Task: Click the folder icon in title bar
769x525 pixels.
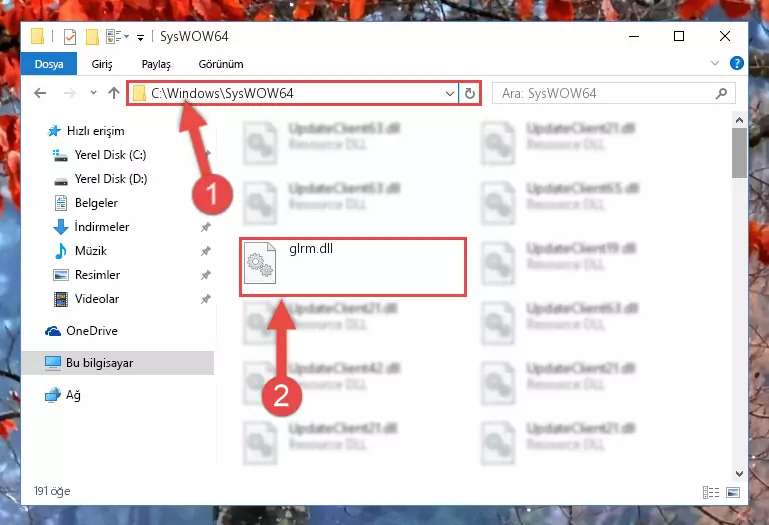Action: [37, 37]
